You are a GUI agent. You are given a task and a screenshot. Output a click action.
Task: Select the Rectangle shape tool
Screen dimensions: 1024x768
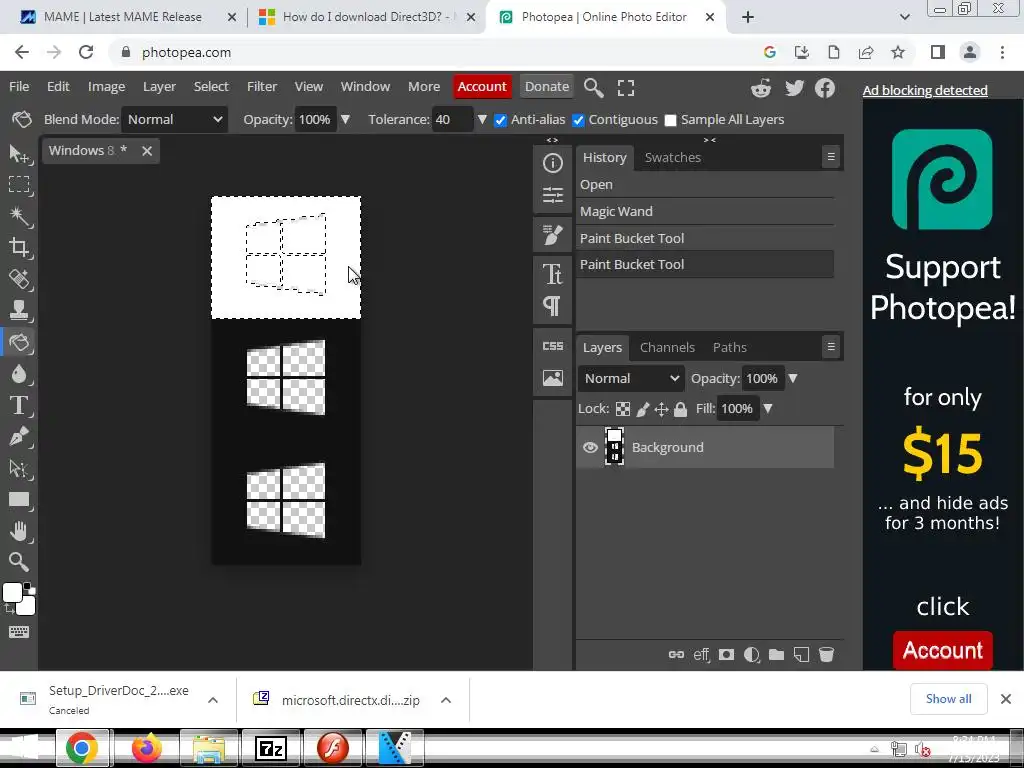pos(19,500)
